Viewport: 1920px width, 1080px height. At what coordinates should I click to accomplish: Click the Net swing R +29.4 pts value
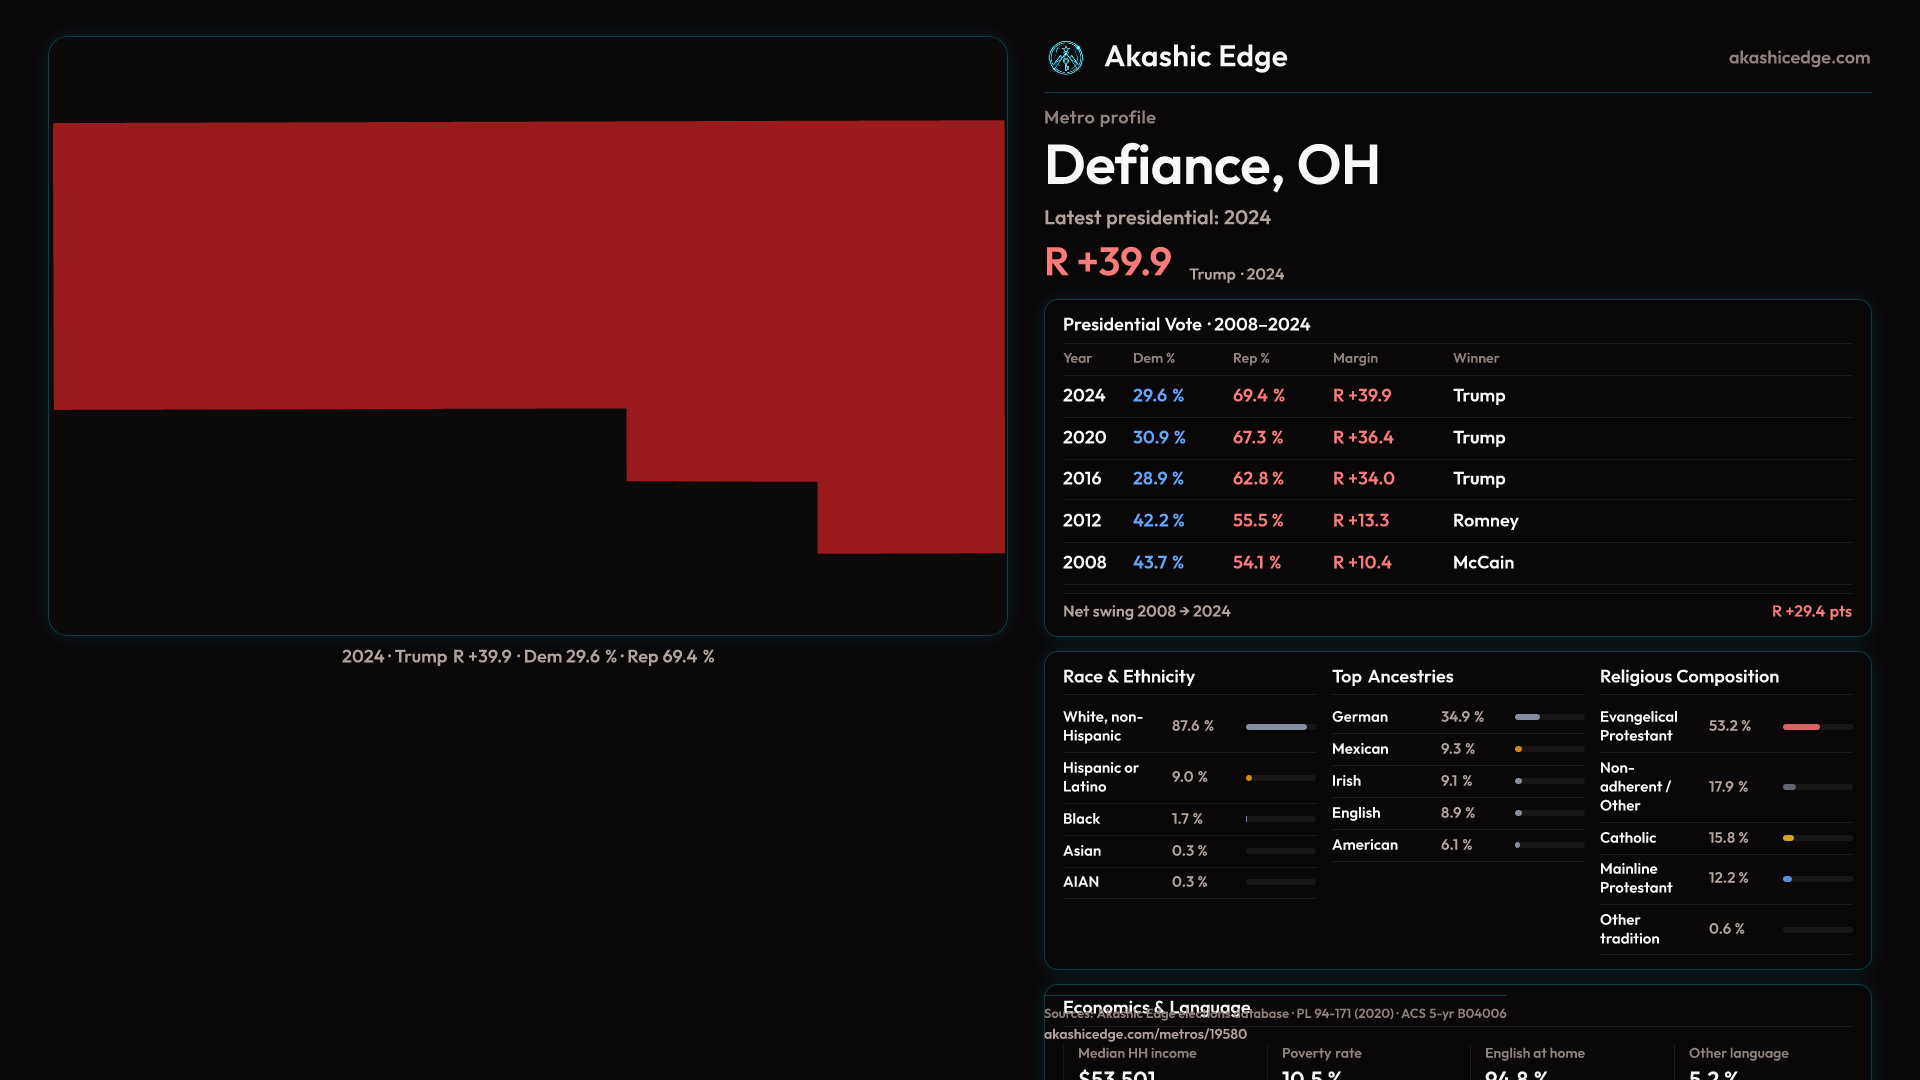click(x=1811, y=611)
